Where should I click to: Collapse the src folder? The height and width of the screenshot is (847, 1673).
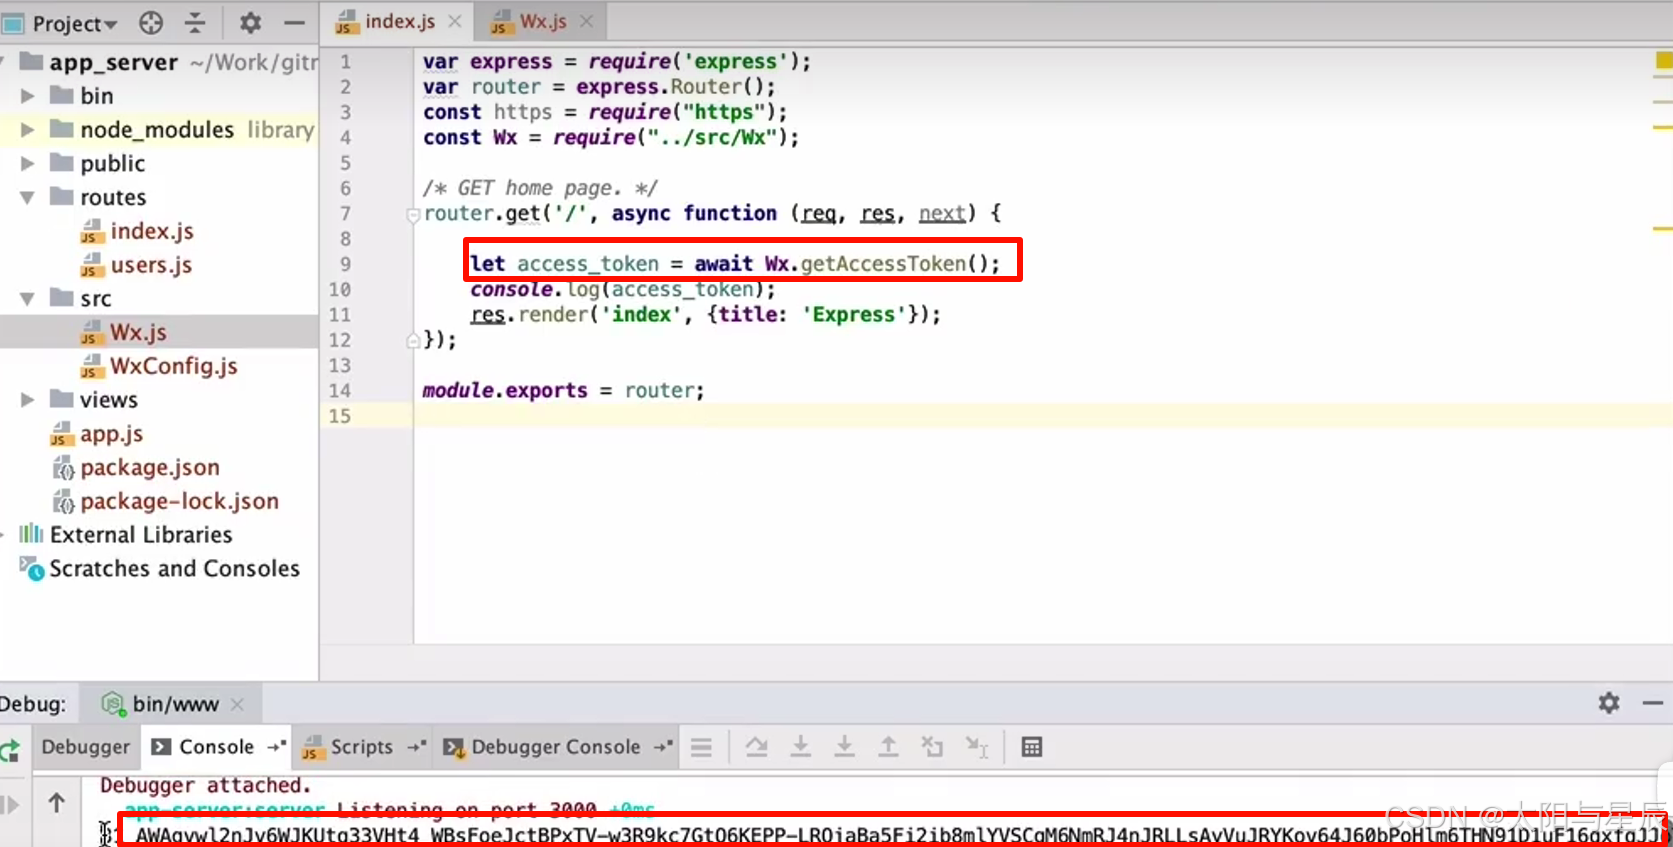pos(27,298)
